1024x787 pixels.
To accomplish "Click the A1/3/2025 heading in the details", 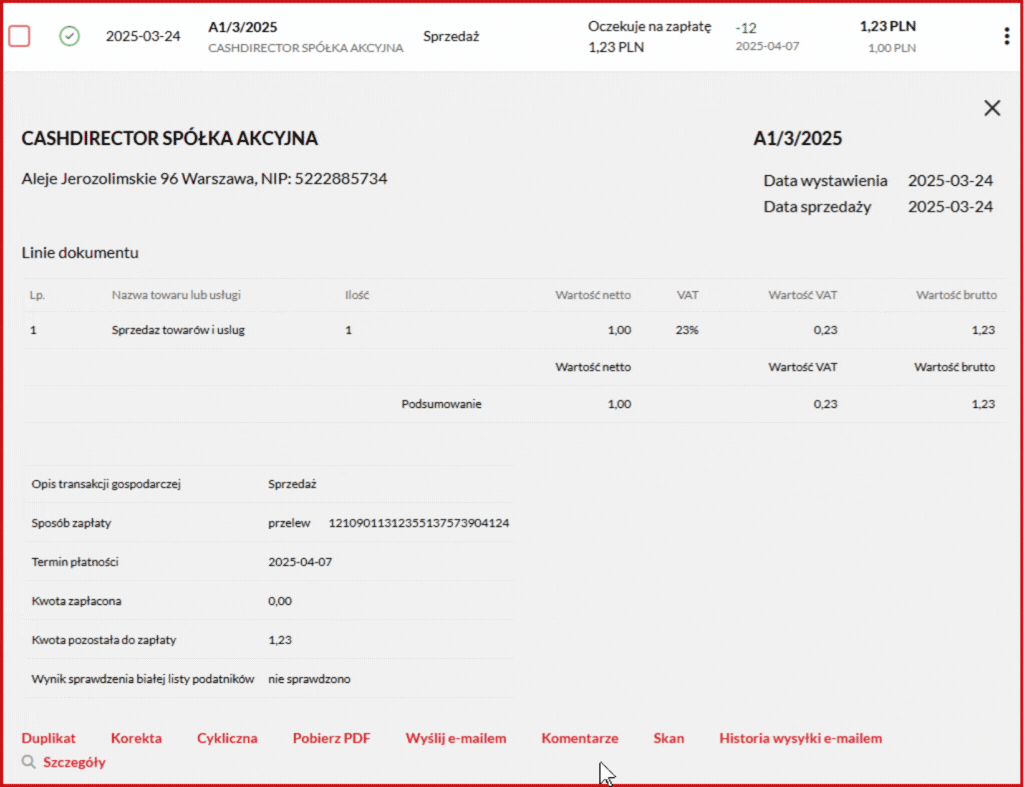I will [x=797, y=138].
